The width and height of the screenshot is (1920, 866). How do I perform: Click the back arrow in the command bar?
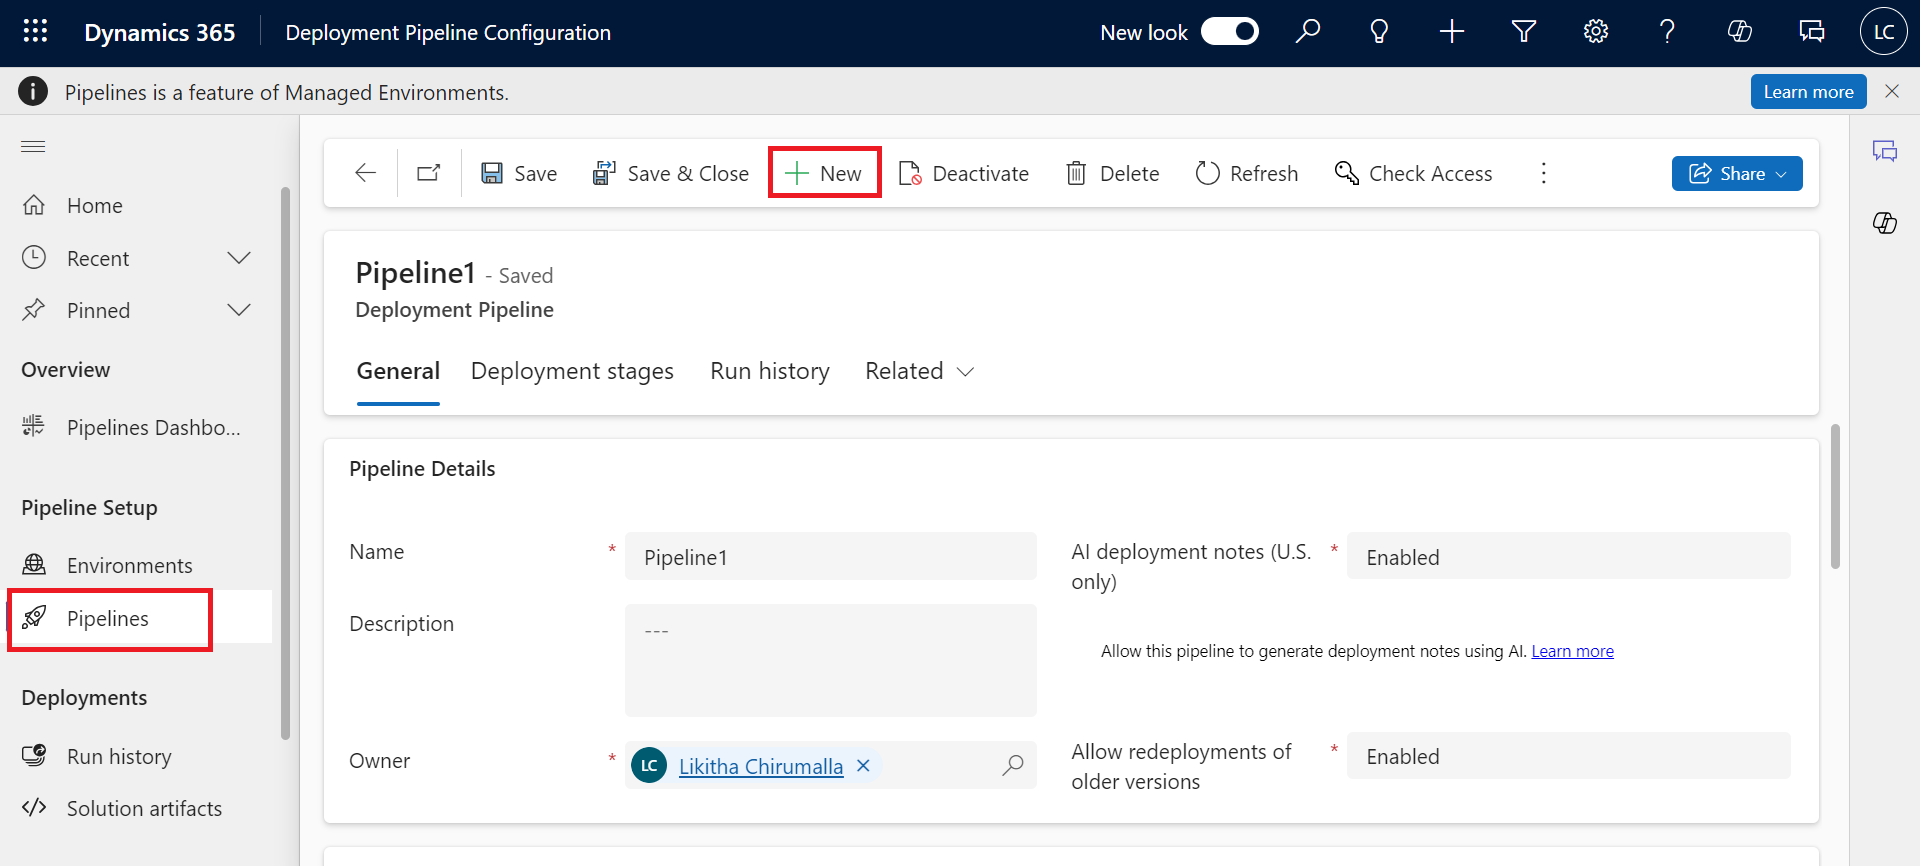click(x=366, y=174)
